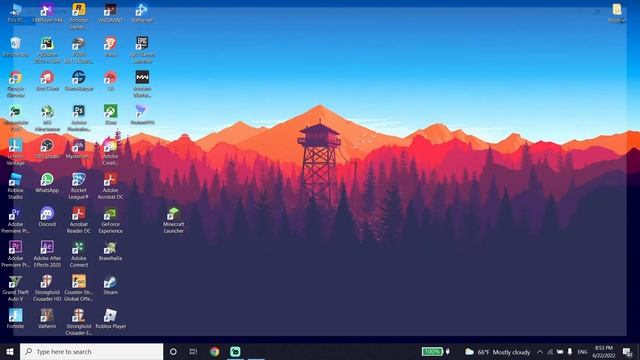
Task: Open the Brave browser shortcut
Action: tap(110, 47)
